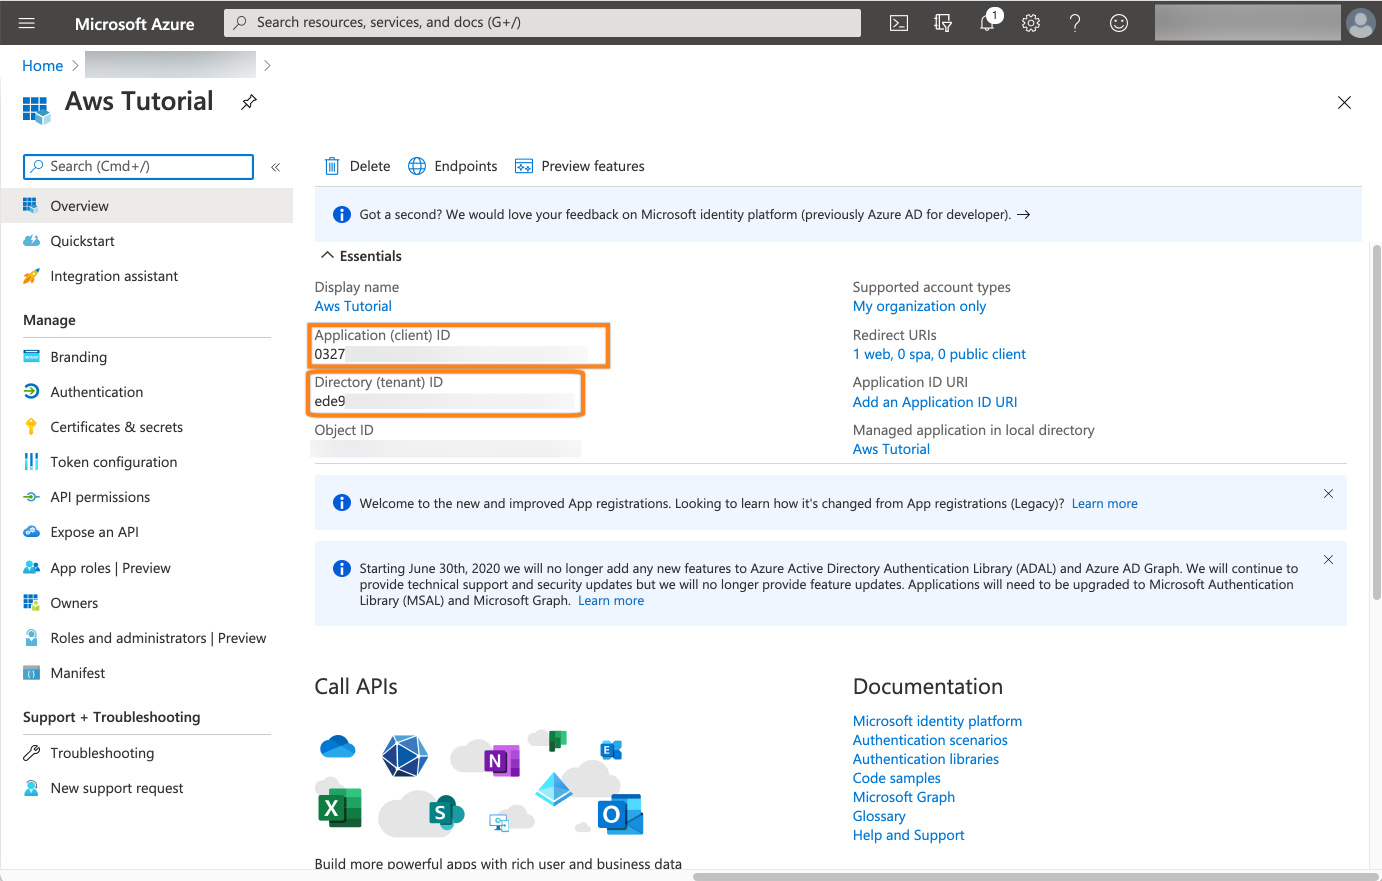
Task: Go to API permissions page
Action: [100, 497]
